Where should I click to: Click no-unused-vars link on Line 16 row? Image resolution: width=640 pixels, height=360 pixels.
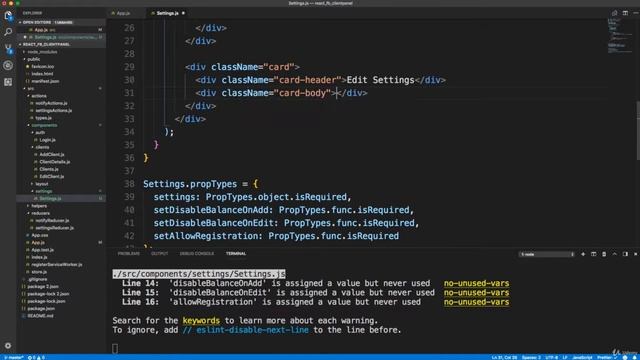click(476, 302)
